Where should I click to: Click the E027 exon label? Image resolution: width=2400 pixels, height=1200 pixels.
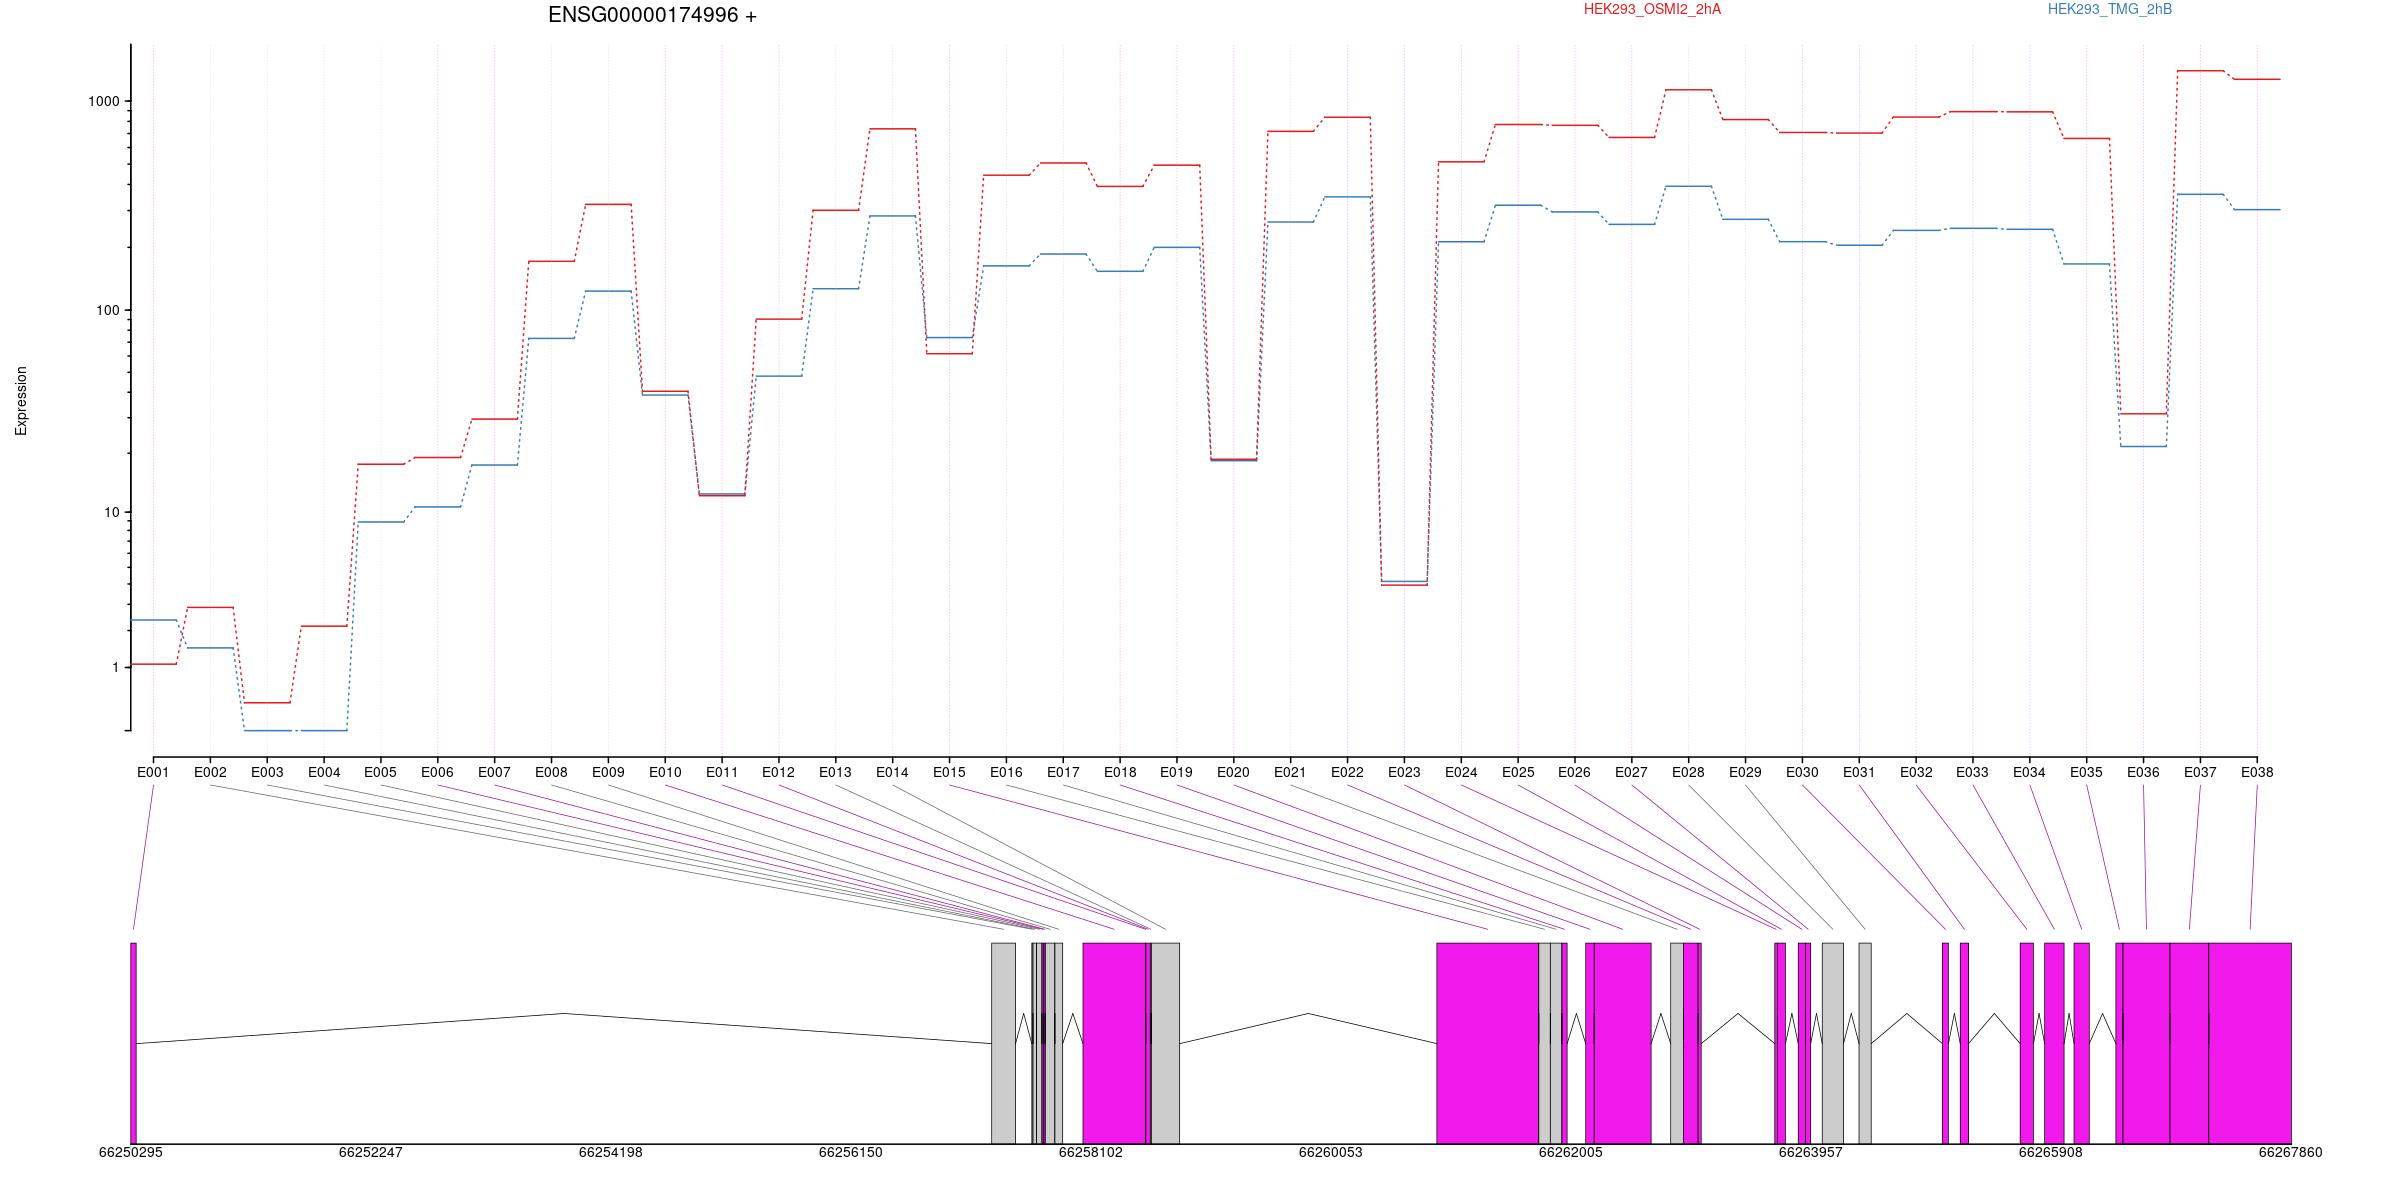coord(1631,772)
